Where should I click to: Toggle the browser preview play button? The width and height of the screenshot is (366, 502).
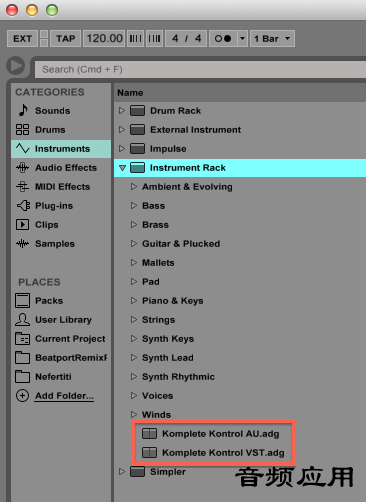coord(15,65)
